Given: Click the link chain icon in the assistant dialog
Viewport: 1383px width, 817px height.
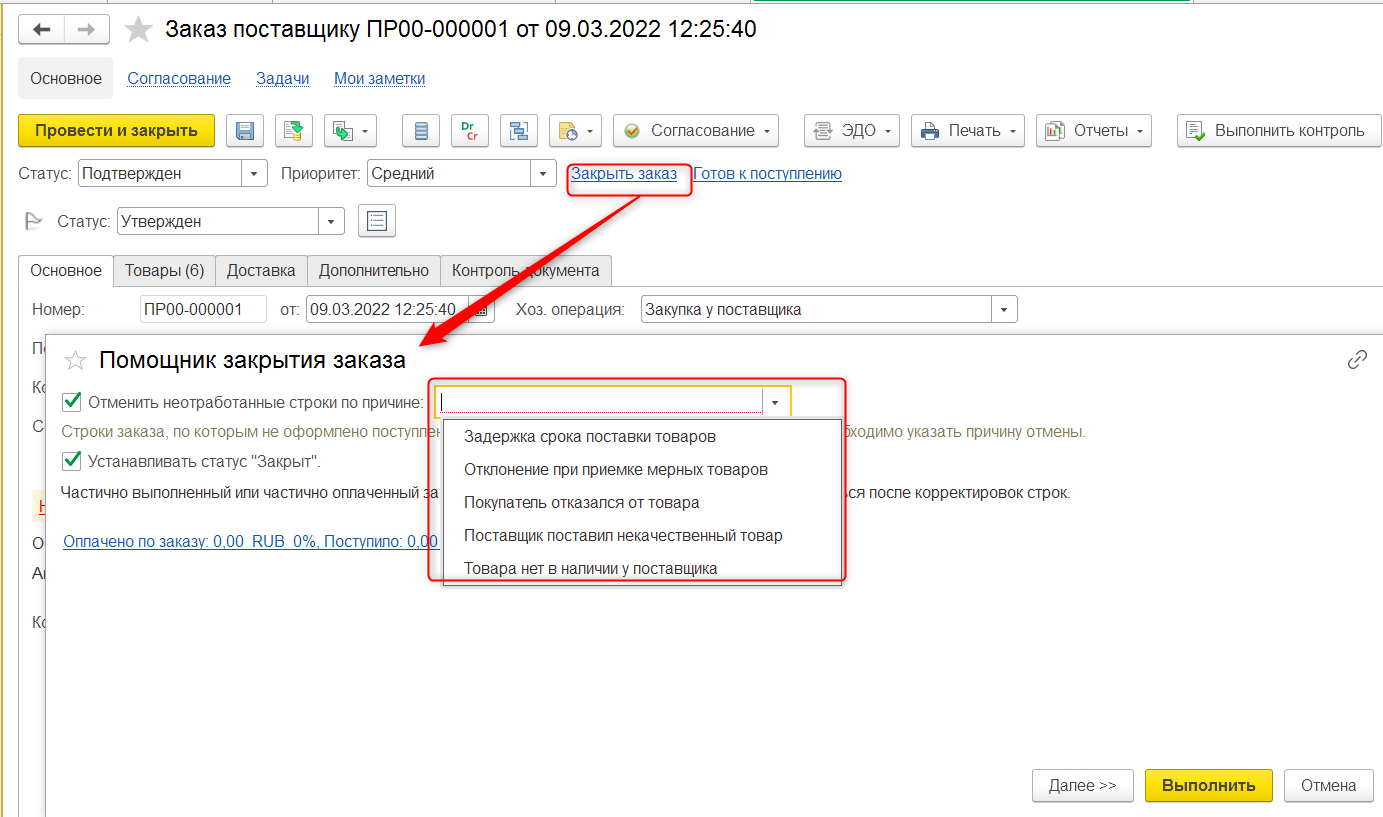Looking at the screenshot, I should (1357, 360).
